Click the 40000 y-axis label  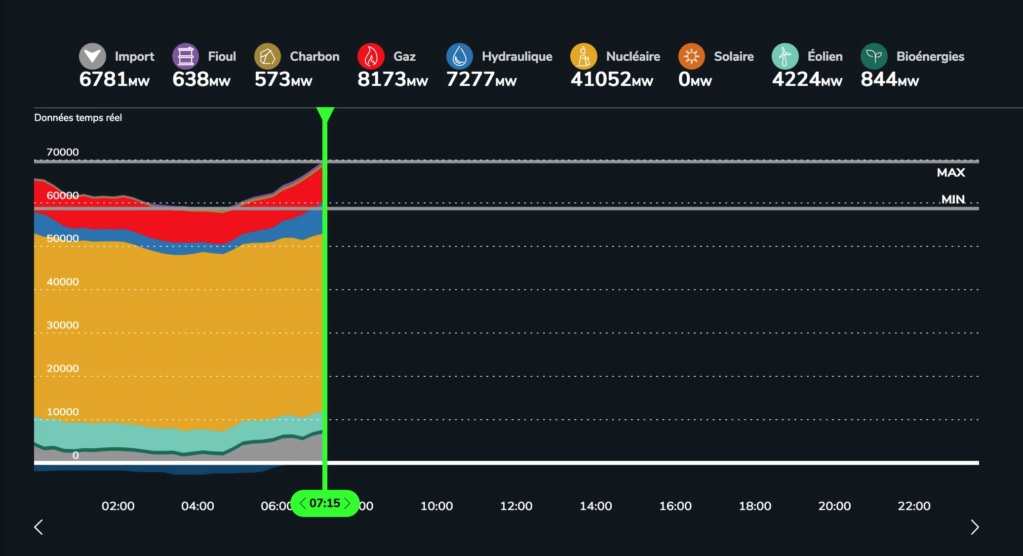63,282
